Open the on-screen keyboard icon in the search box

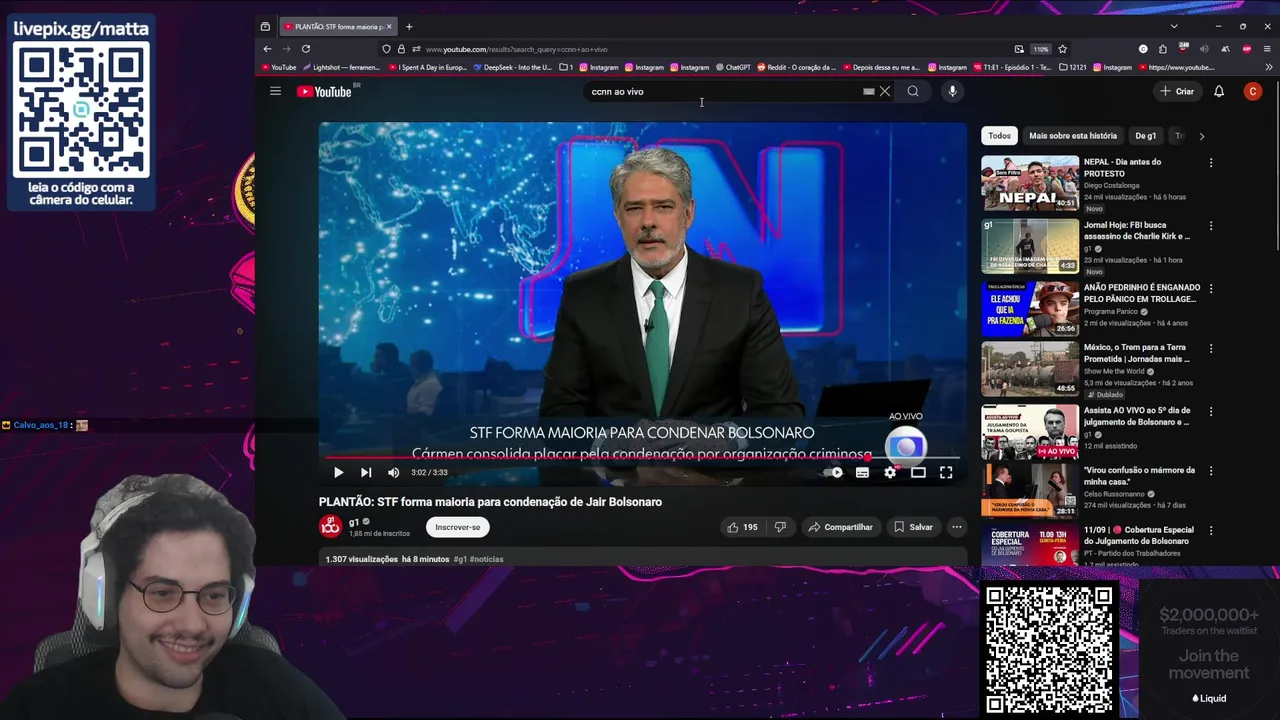[869, 91]
